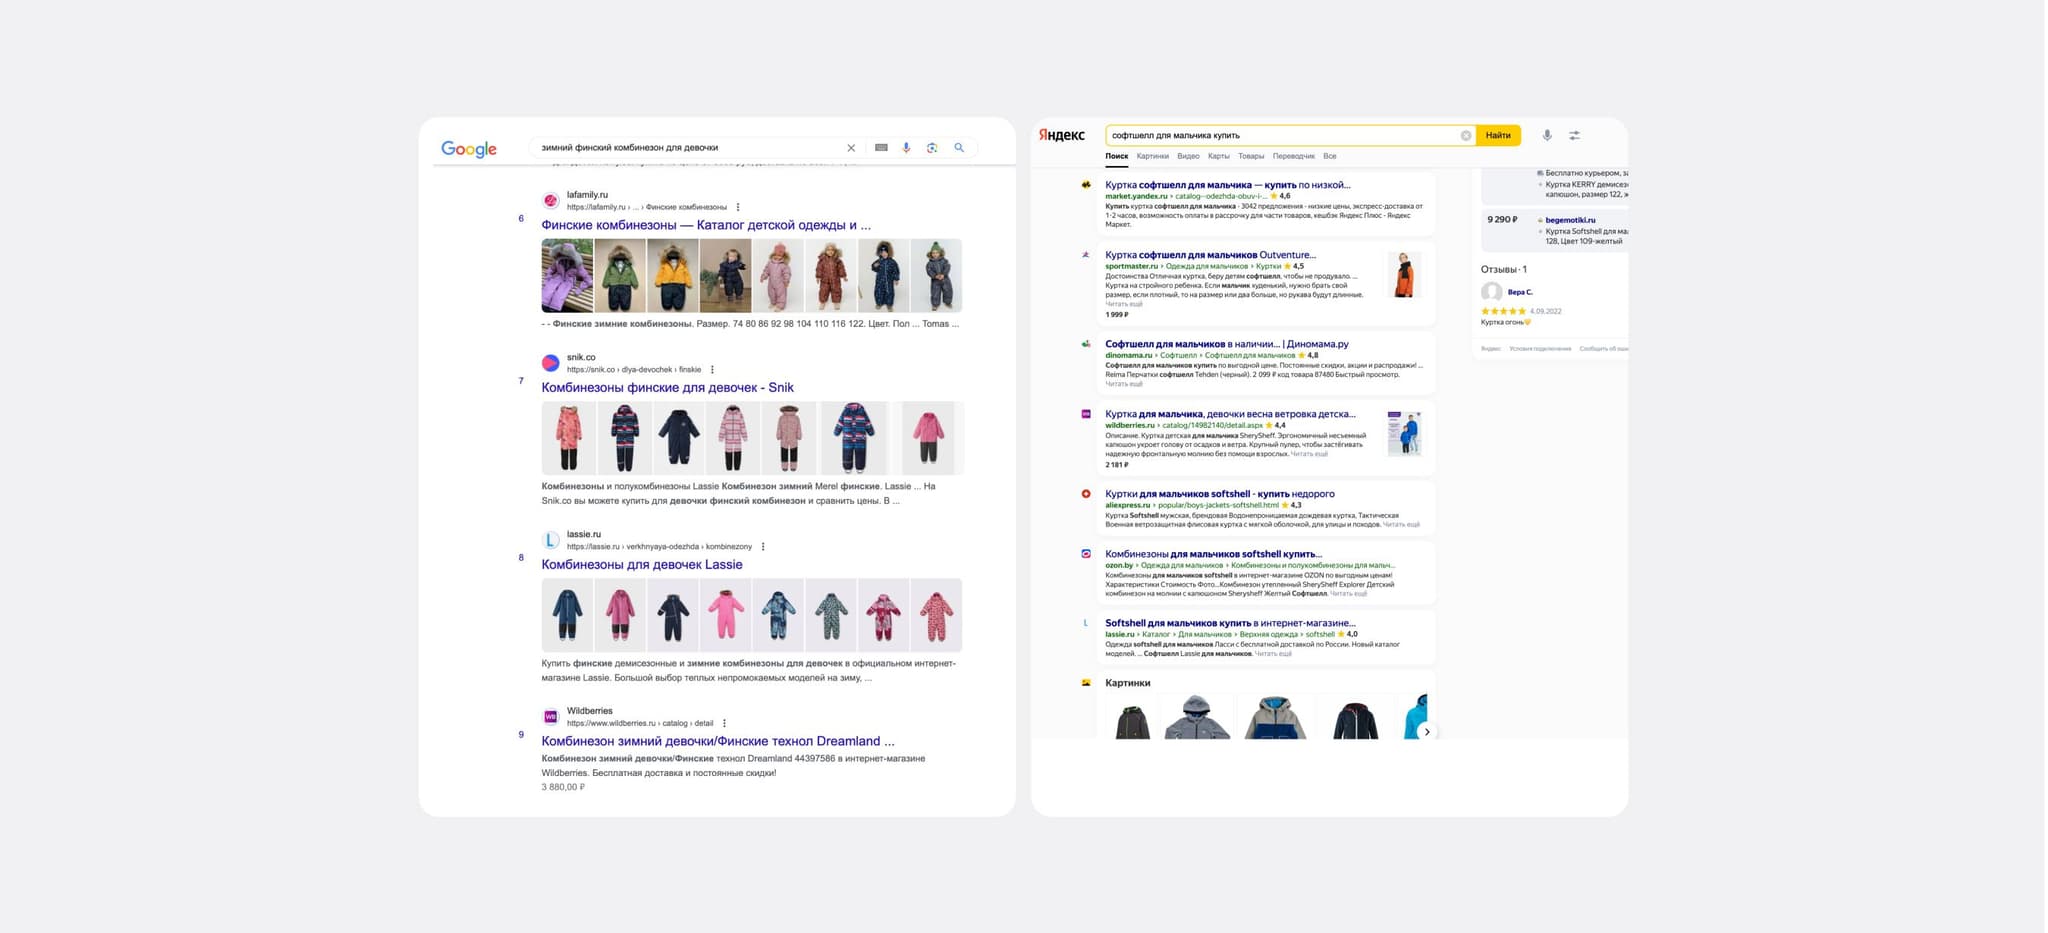The width and height of the screenshot is (2048, 933).
Task: Open the orange jacket thumbnail in sportmaster result
Action: pyautogui.click(x=1403, y=275)
